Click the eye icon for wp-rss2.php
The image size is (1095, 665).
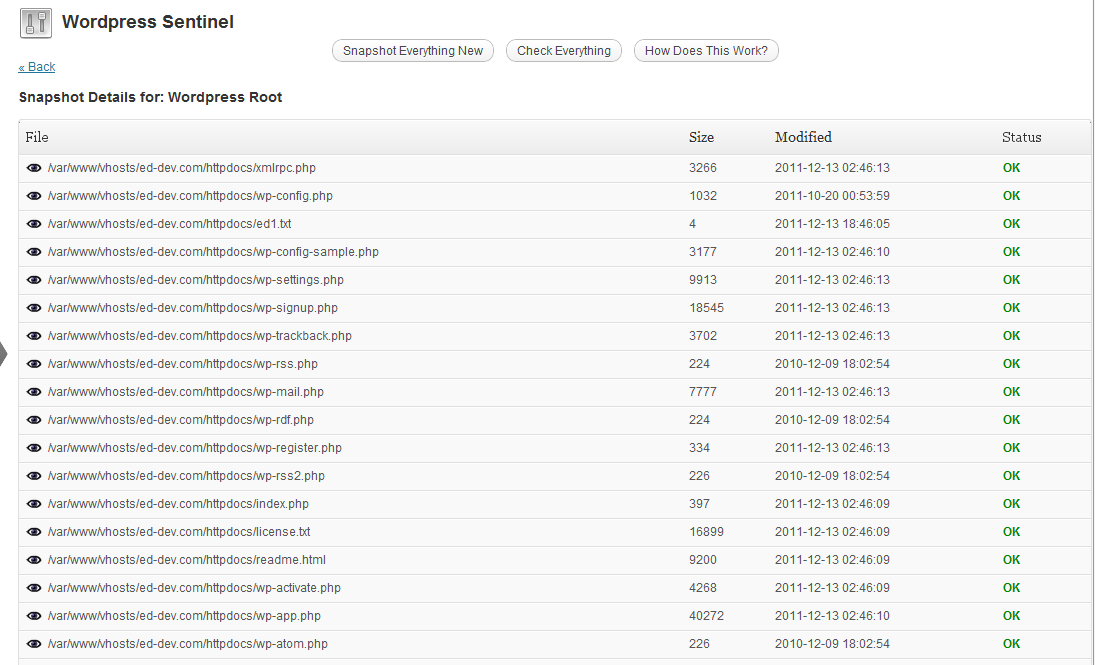pyautogui.click(x=34, y=476)
